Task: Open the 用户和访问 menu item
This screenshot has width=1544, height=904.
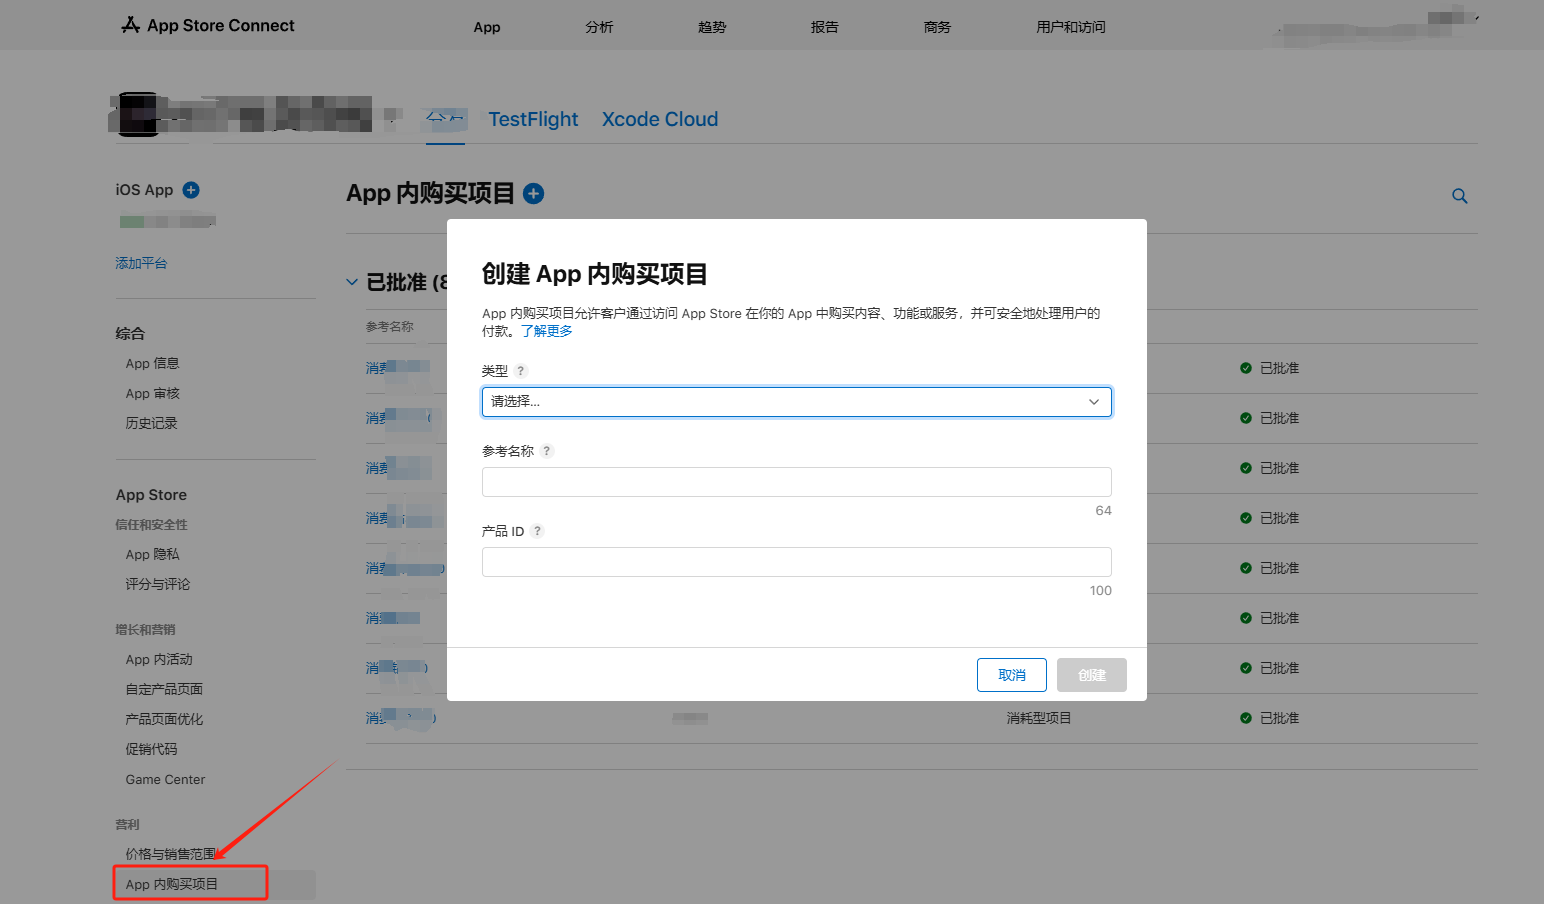Action: (1071, 27)
